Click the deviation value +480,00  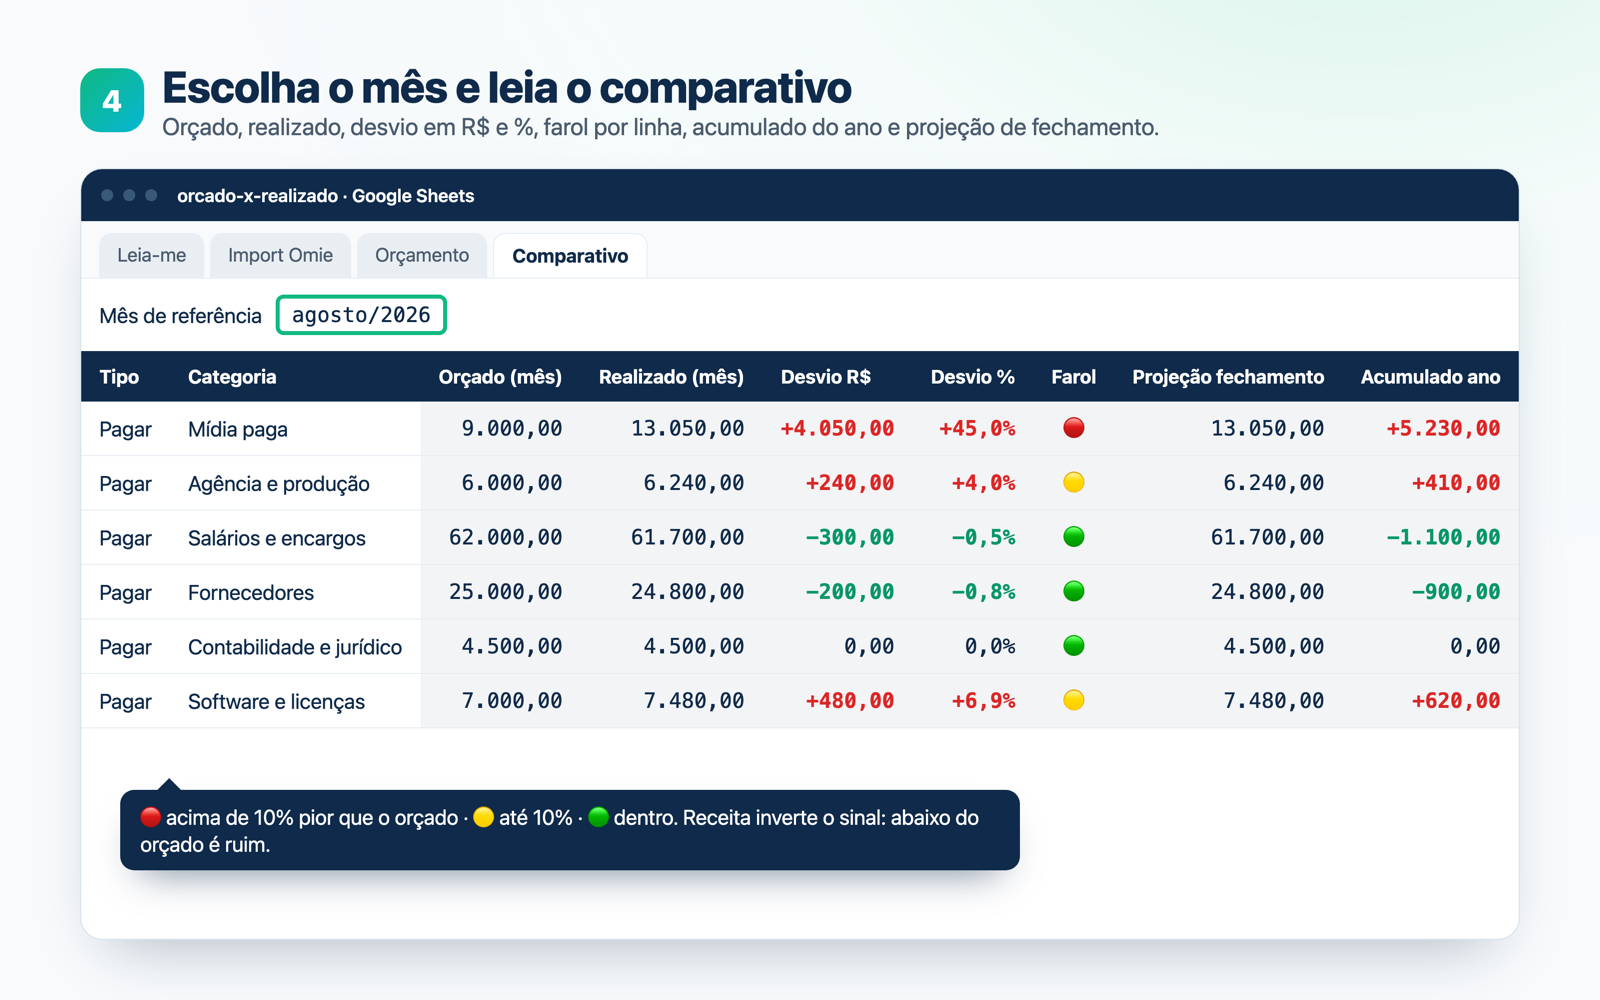click(850, 701)
